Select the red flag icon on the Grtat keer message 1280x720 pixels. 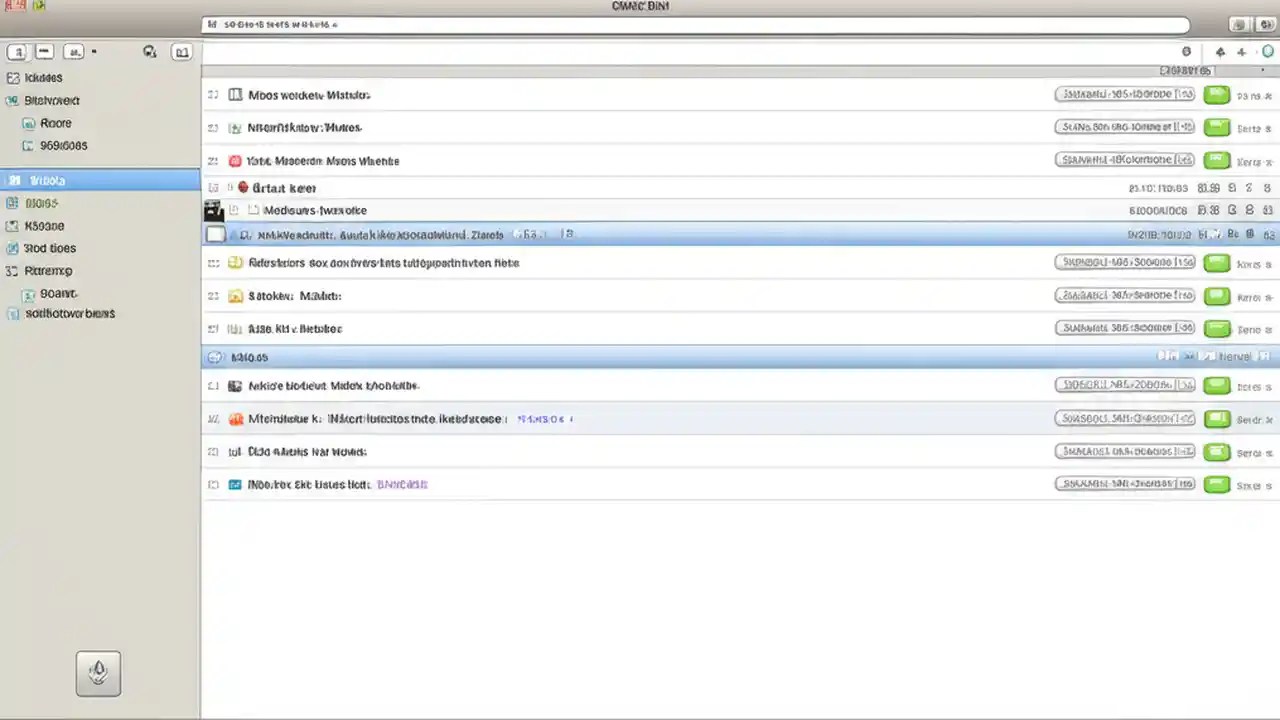coord(242,188)
